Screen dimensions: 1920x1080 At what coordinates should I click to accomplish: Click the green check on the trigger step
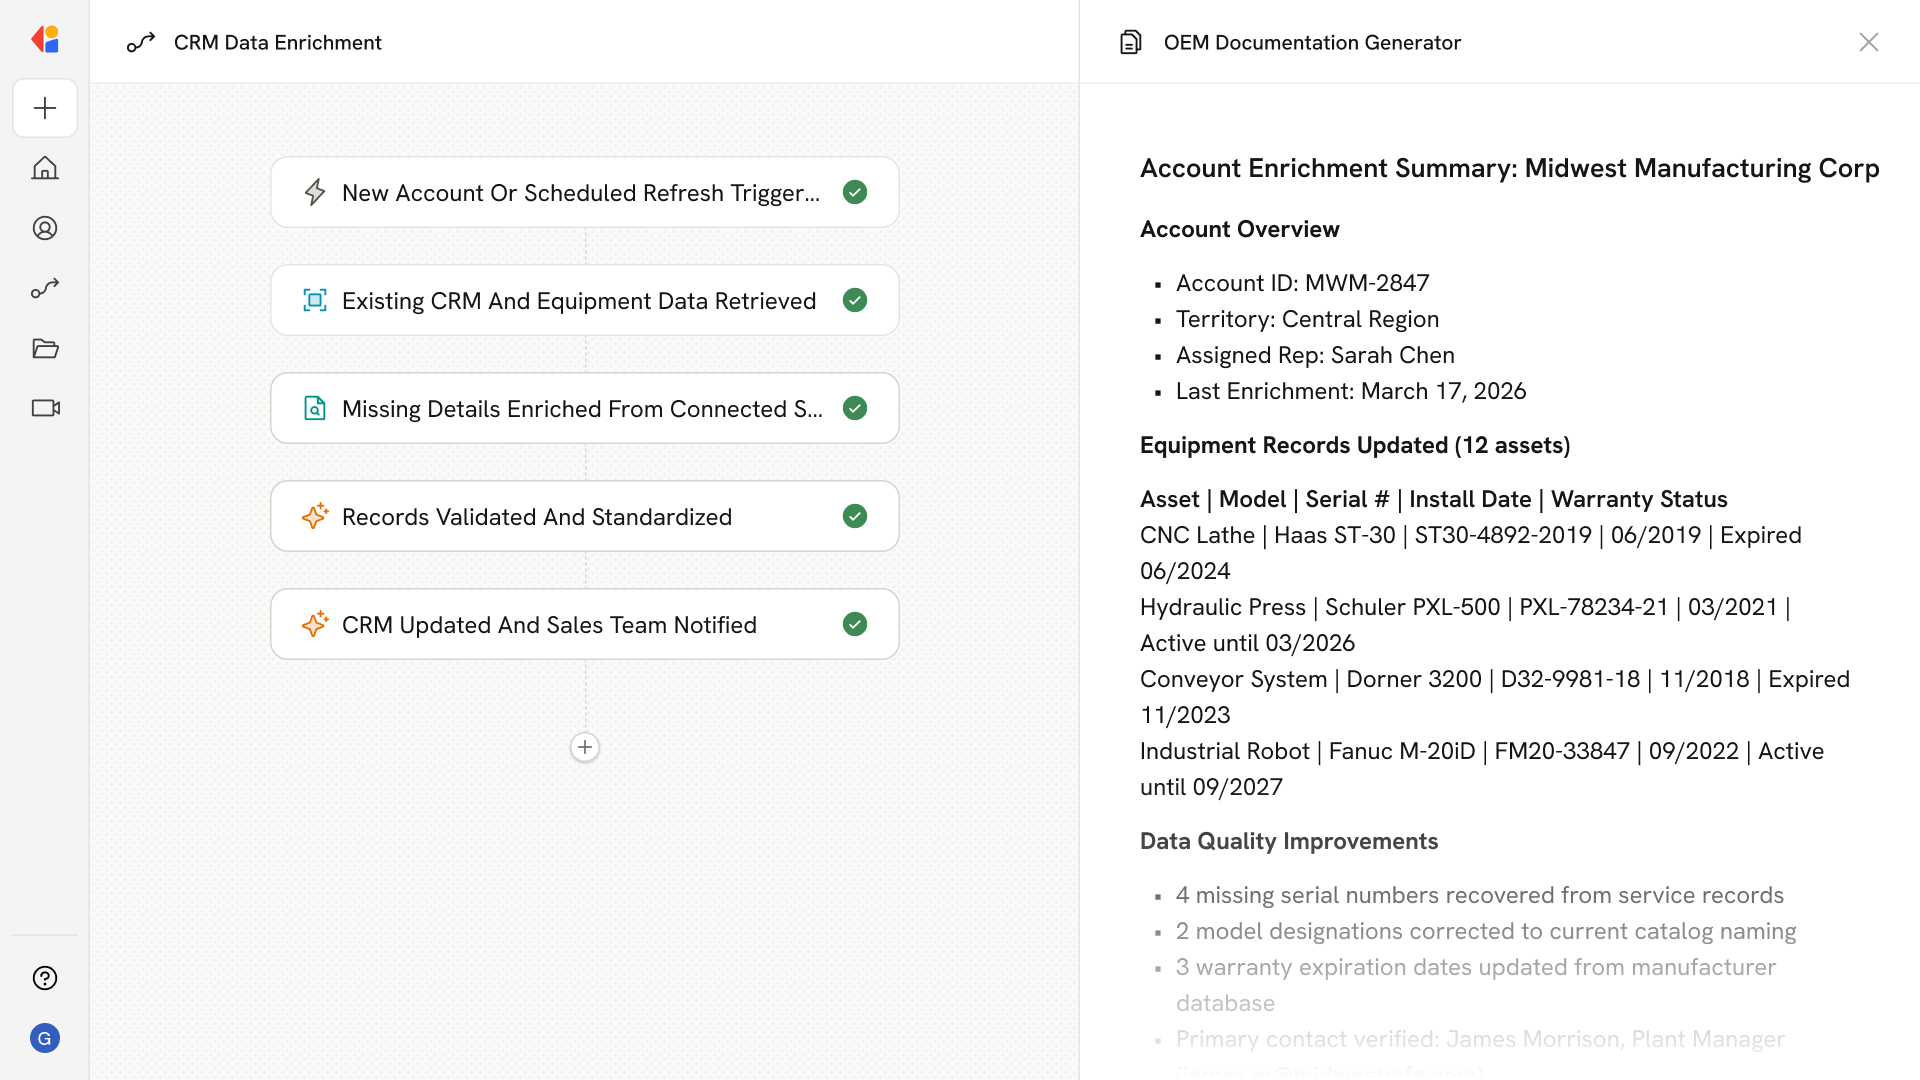(x=855, y=192)
